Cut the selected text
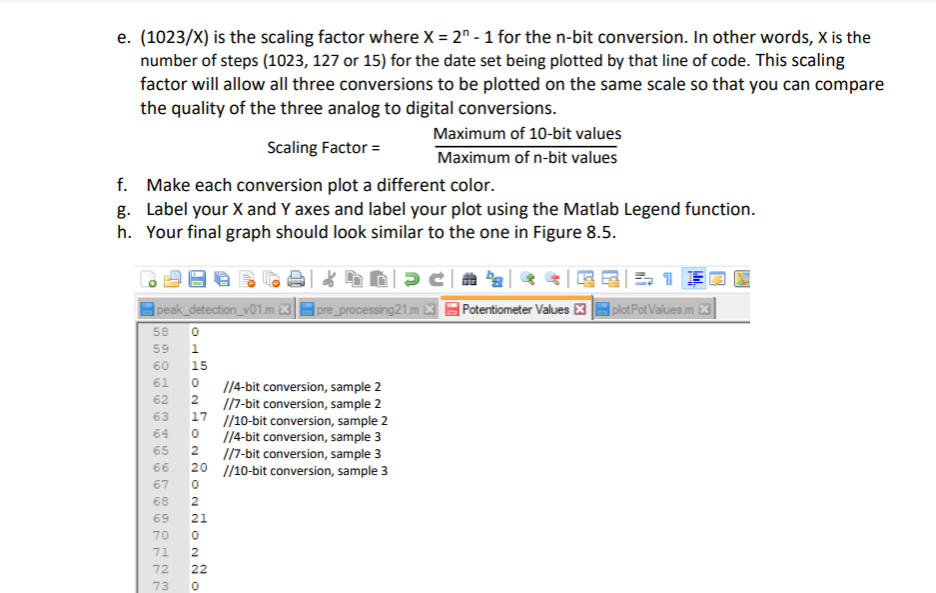Viewport: 936px width, 593px height. click(x=329, y=278)
